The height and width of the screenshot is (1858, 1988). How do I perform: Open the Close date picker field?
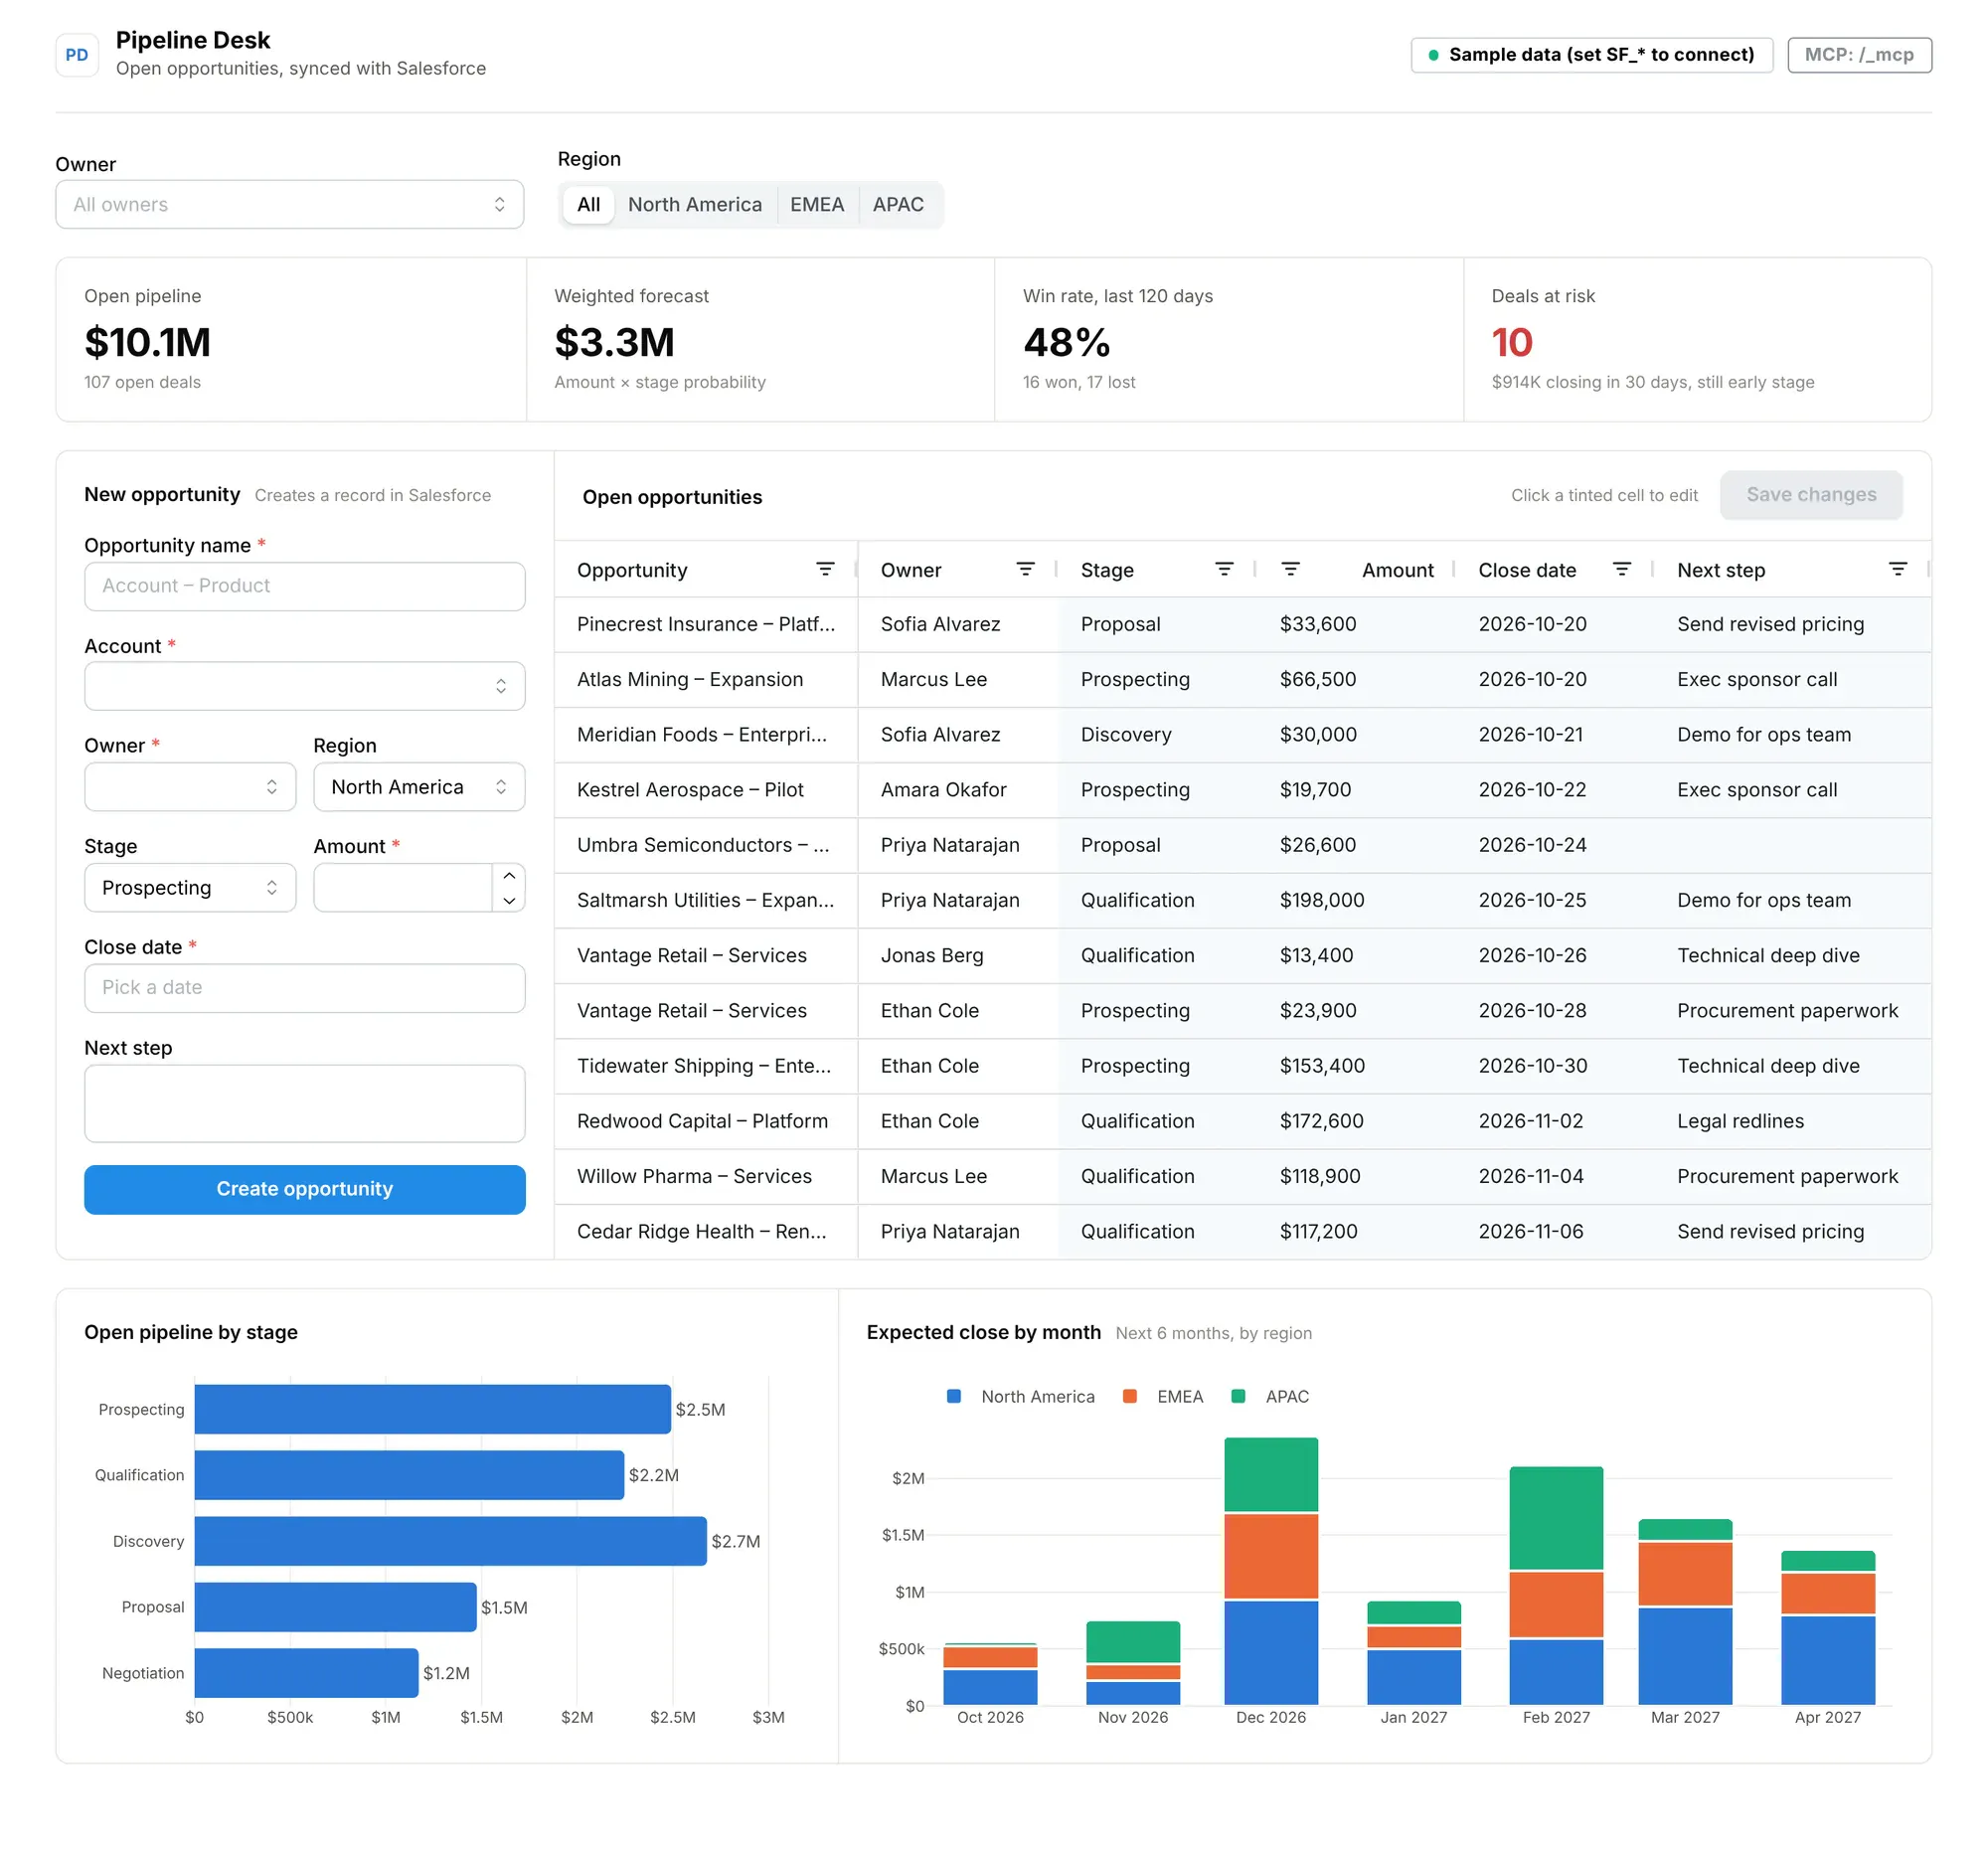click(x=304, y=988)
